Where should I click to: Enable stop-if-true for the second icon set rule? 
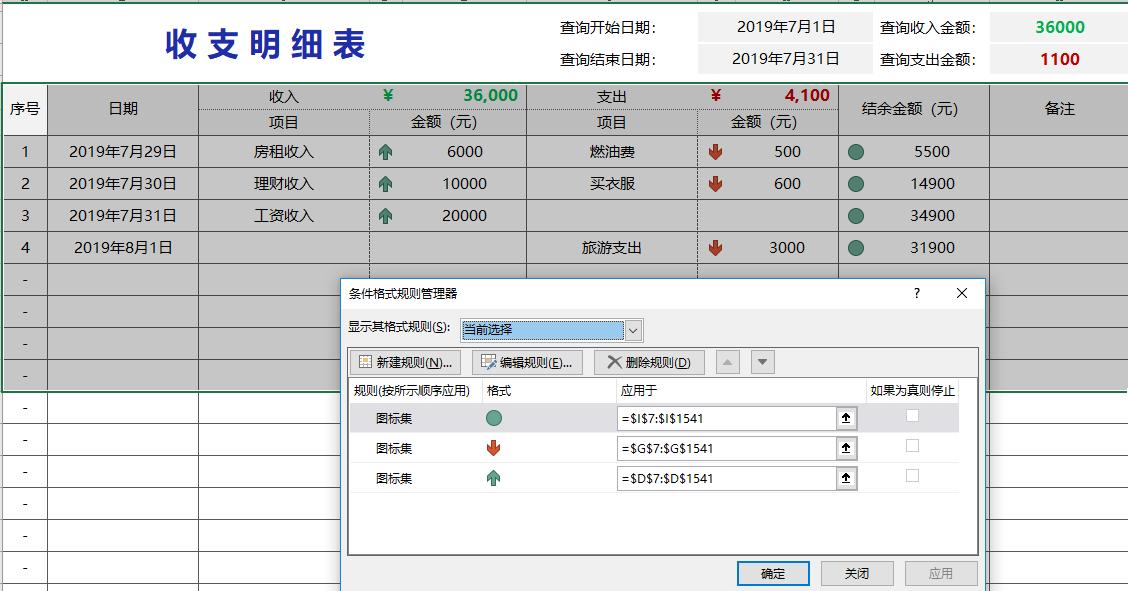click(911, 448)
